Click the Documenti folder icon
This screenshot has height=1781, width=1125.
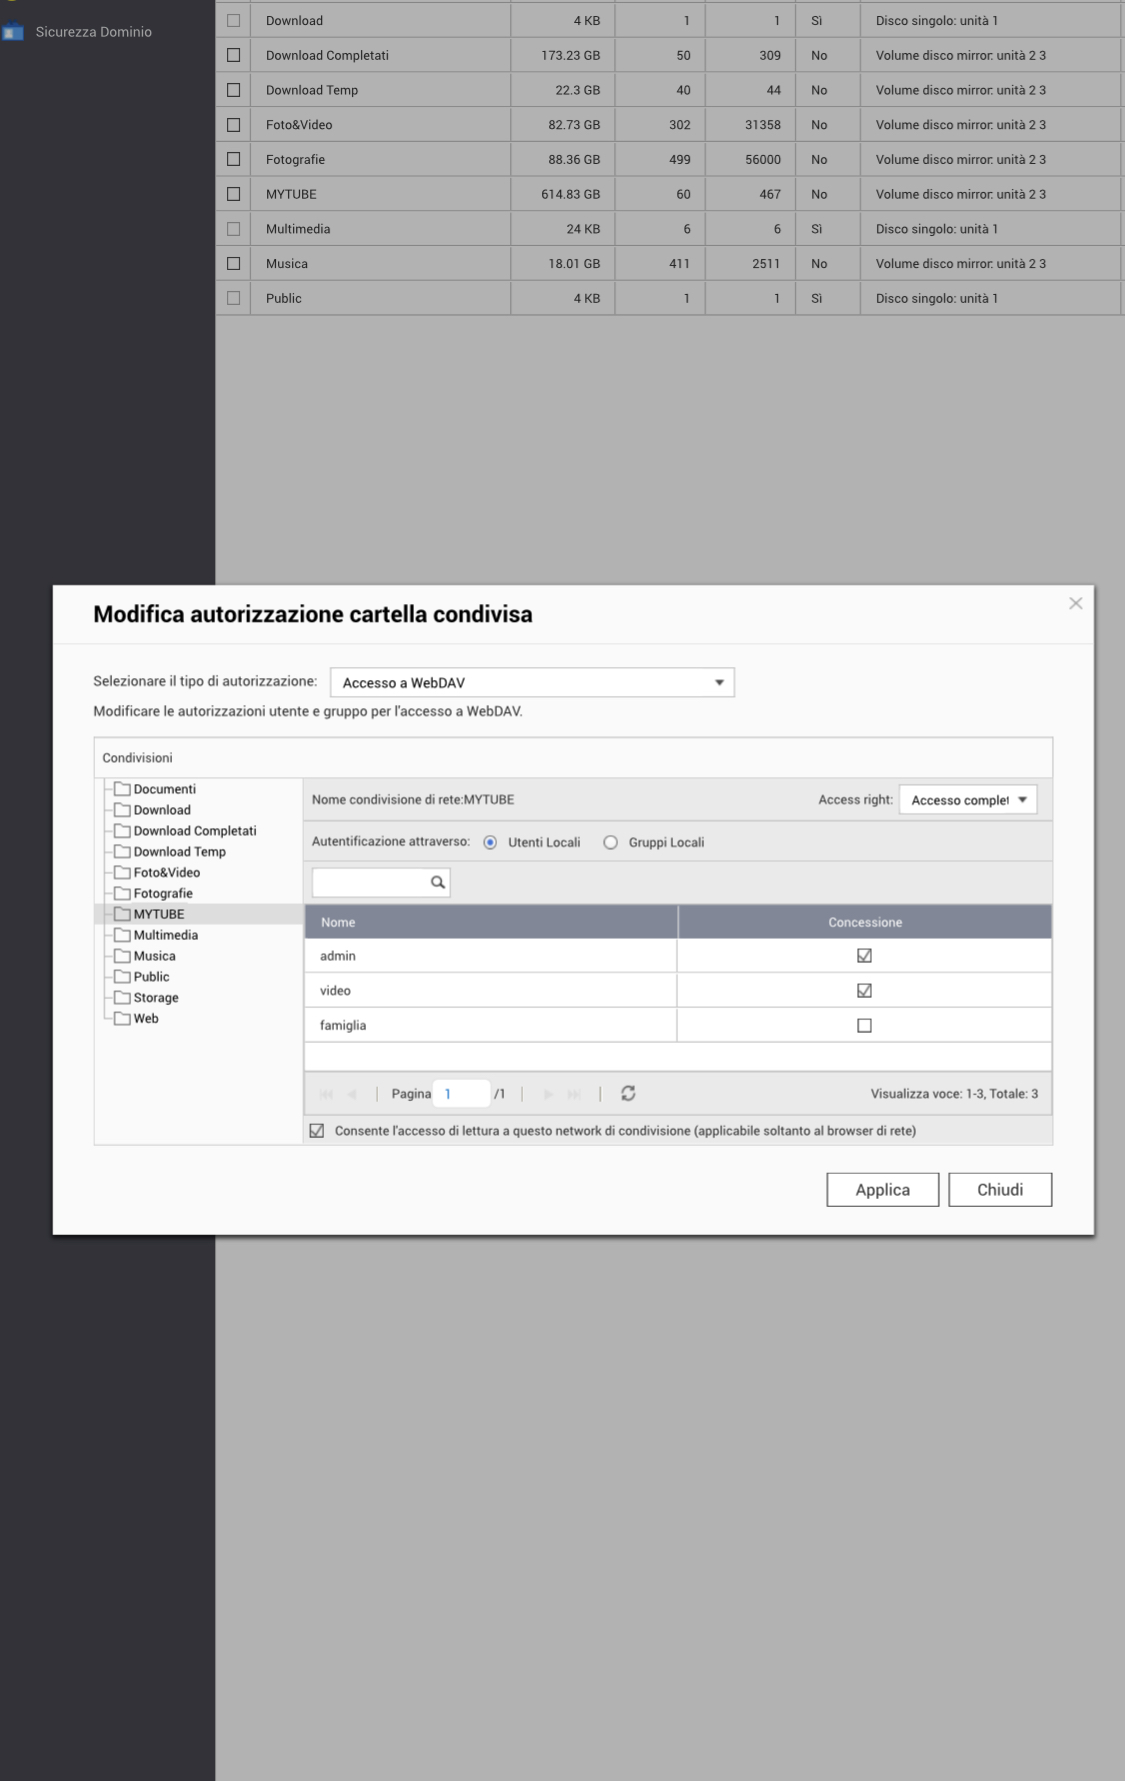pos(122,789)
